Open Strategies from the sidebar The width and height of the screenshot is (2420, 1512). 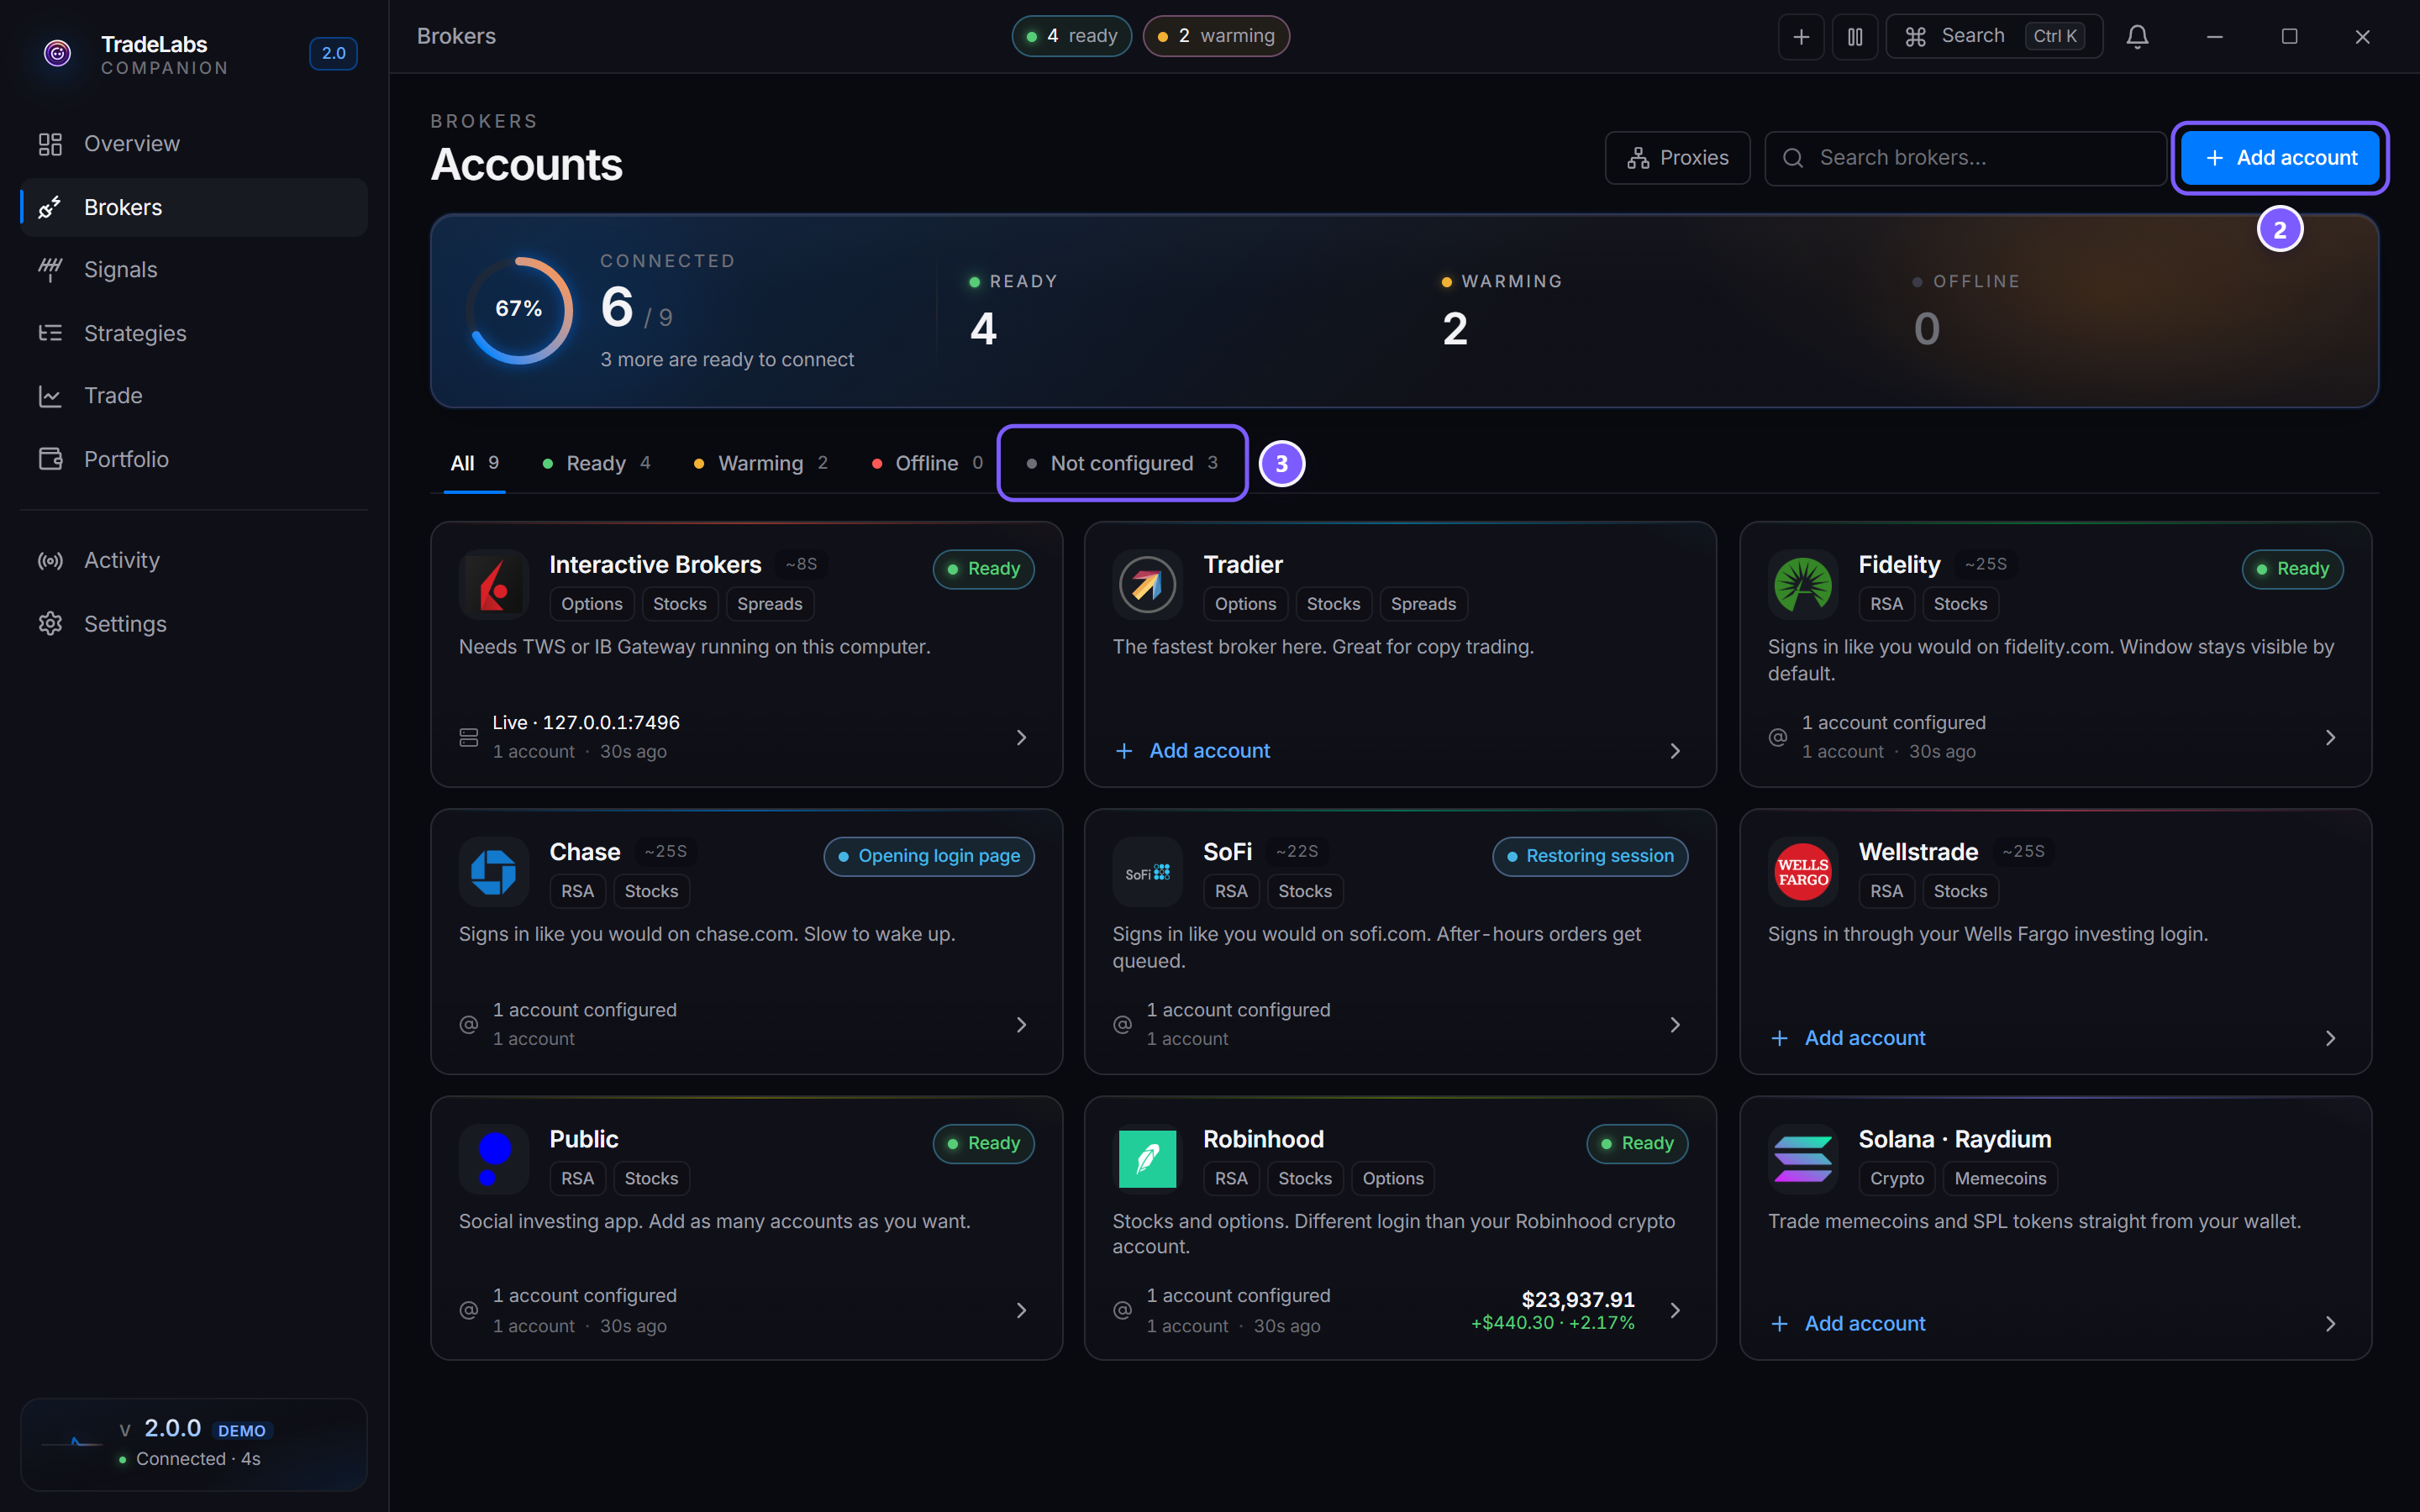coord(194,333)
